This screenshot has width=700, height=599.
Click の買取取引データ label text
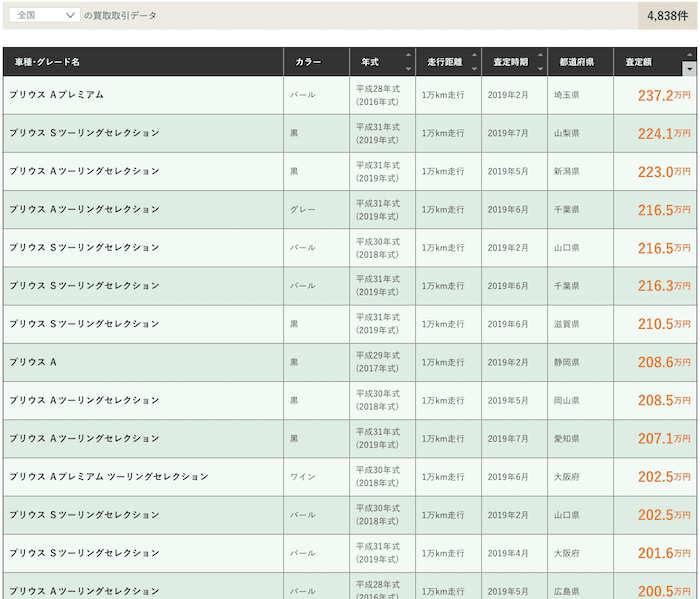121,16
